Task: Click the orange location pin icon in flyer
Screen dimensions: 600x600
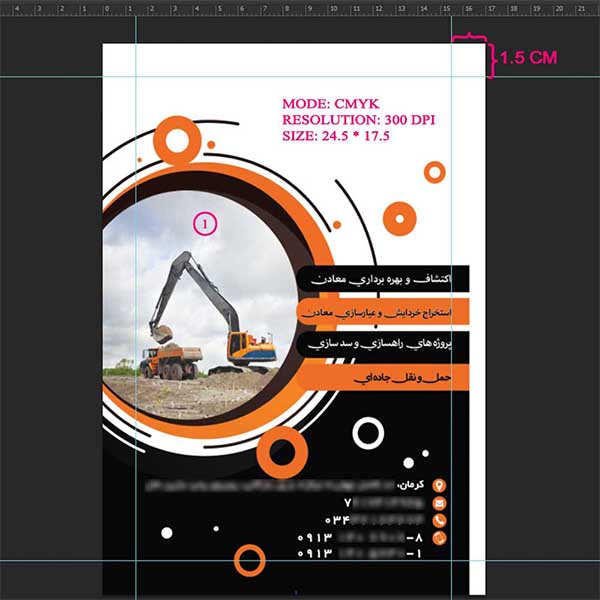Action: [439, 485]
